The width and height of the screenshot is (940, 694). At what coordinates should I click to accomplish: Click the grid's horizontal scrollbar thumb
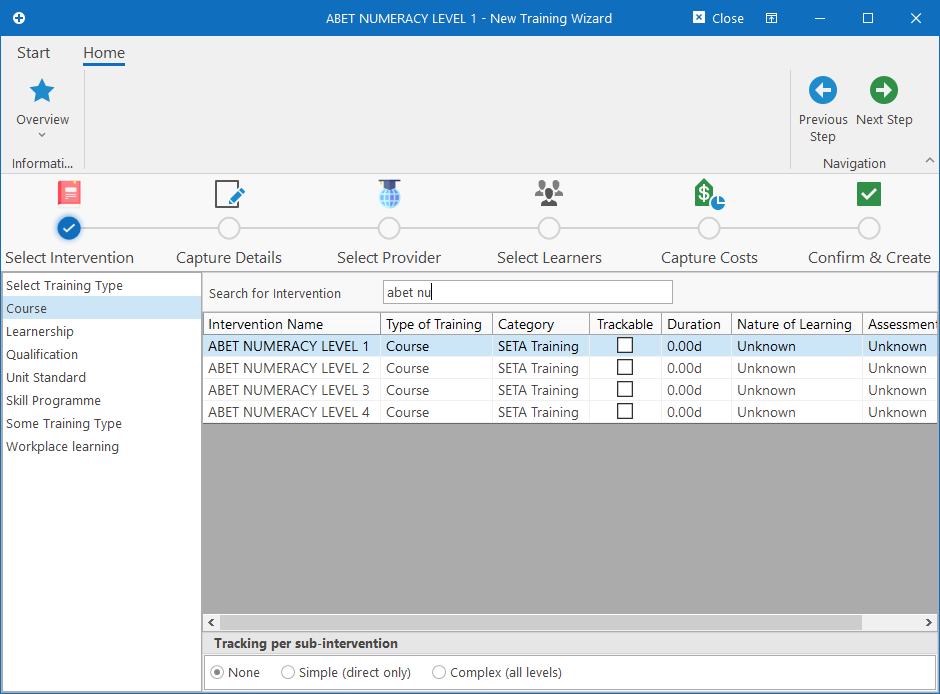pyautogui.click(x=541, y=622)
